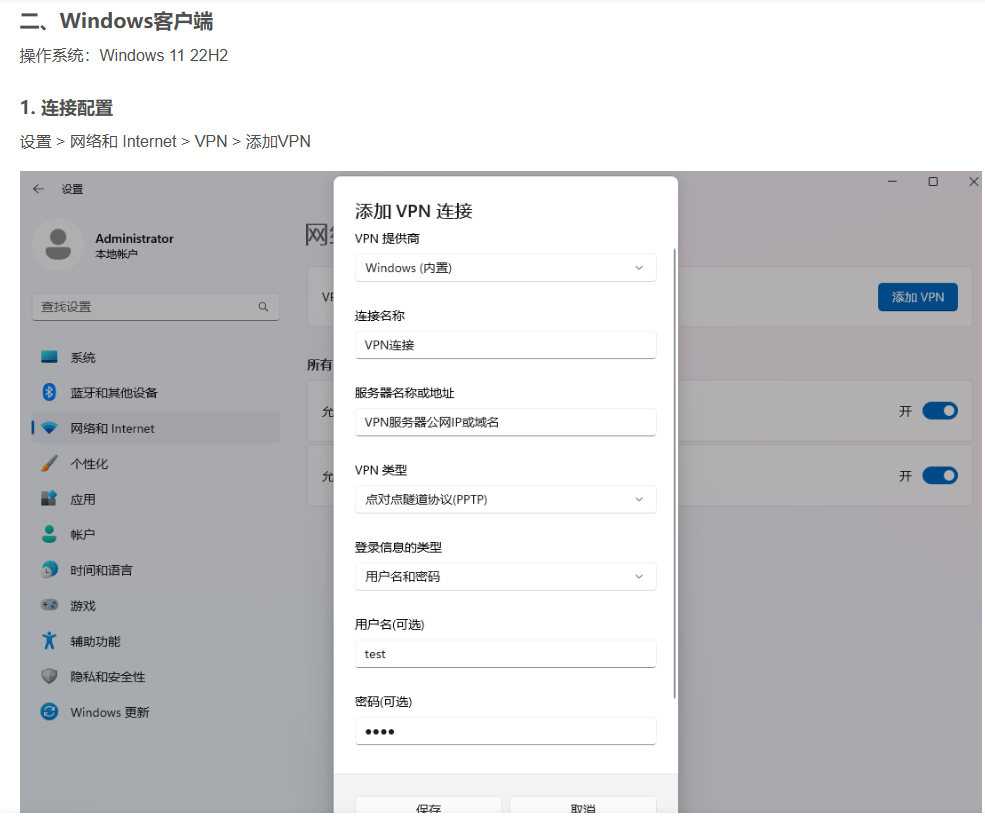Viewport: 985px width, 820px height.
Task: Select 游戏 in the sidebar
Action: (x=83, y=606)
